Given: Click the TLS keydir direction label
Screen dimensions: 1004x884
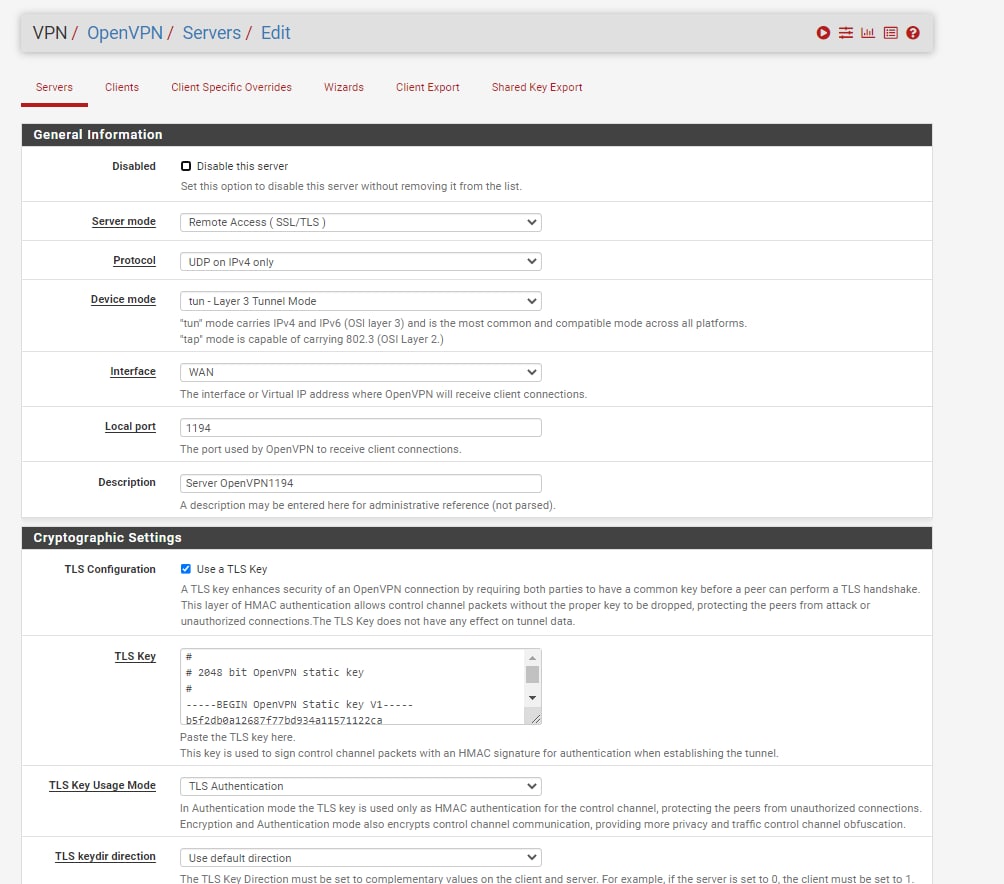Looking at the screenshot, I should point(105,856).
